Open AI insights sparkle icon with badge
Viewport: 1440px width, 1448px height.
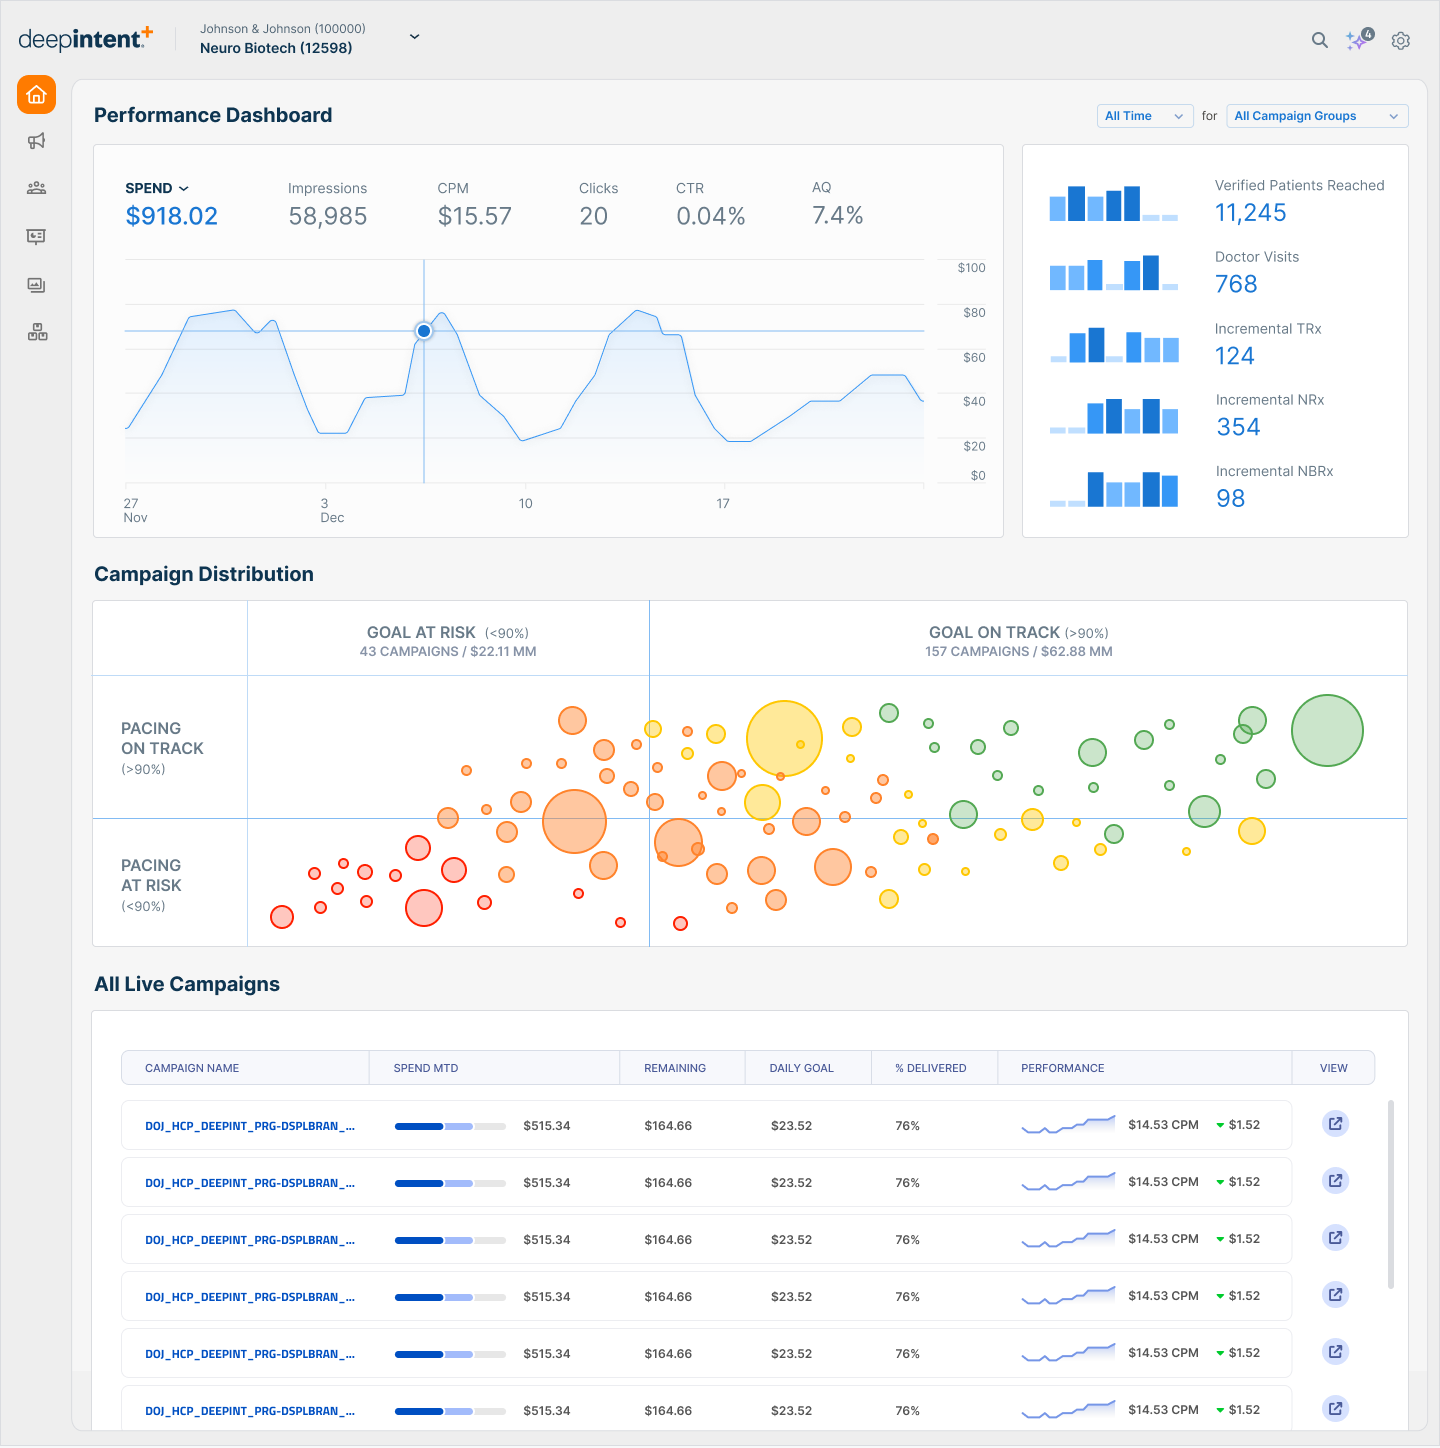pyautogui.click(x=1358, y=40)
